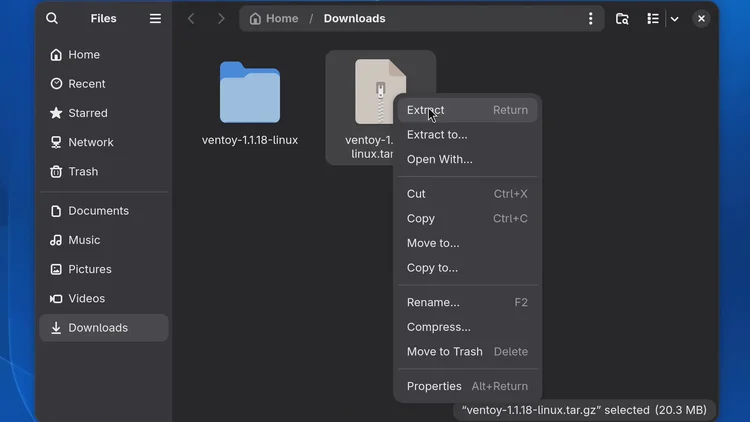Open the path bar three-dot menu

[591, 19]
